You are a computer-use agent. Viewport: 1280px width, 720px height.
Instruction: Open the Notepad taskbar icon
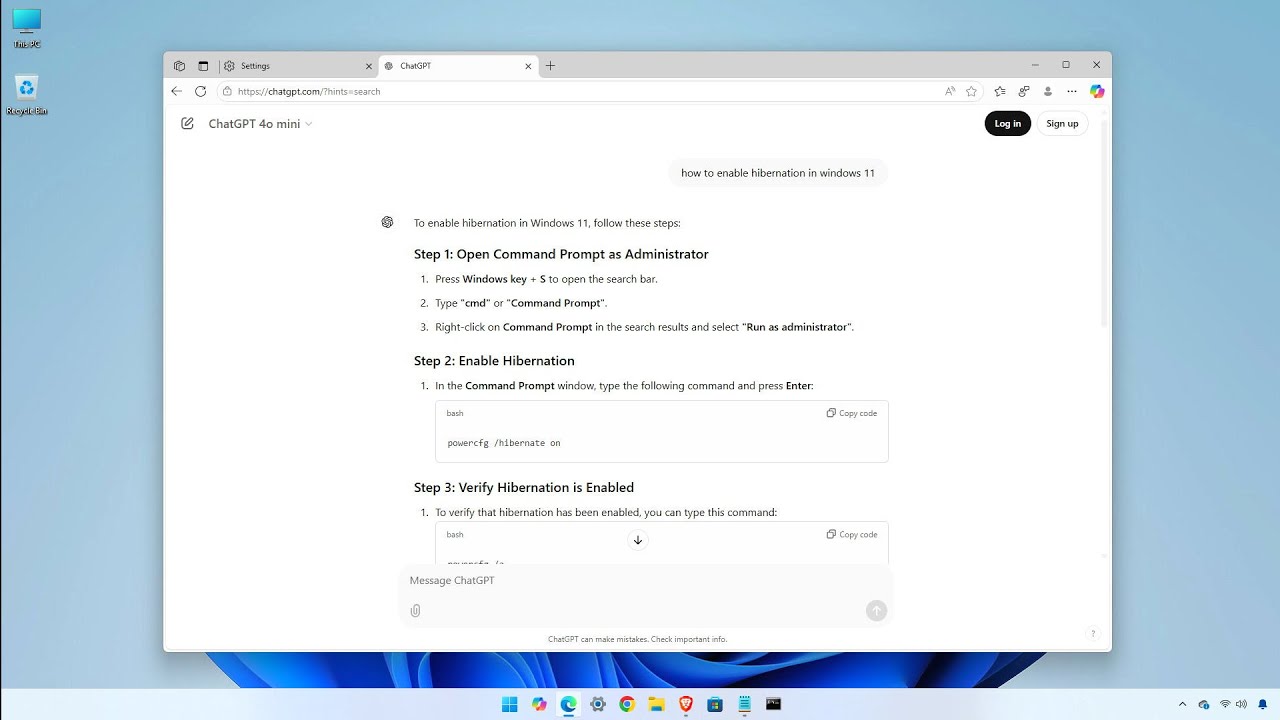coord(744,704)
